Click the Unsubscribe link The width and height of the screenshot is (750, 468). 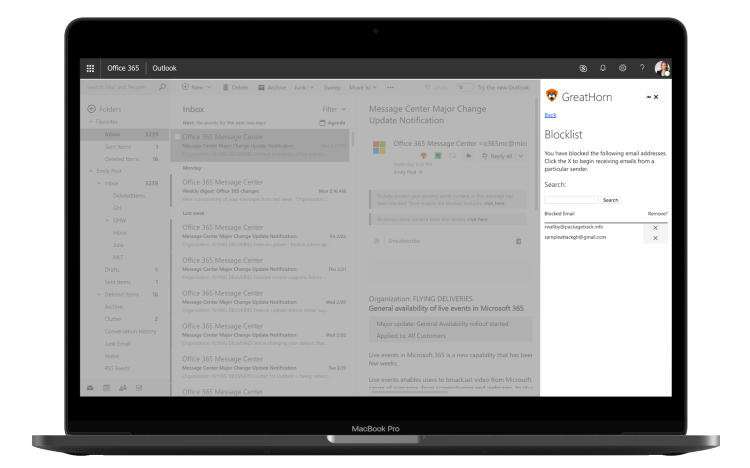click(404, 241)
